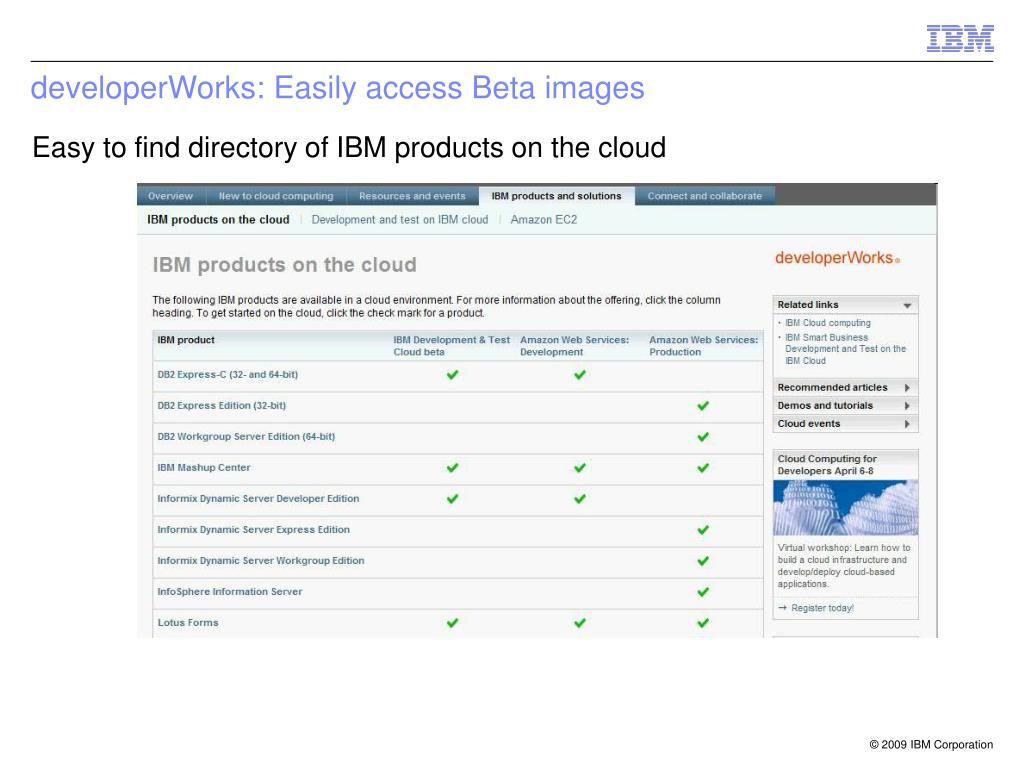1024x768 pixels.
Task: Open the Overview tab
Action: click(170, 196)
